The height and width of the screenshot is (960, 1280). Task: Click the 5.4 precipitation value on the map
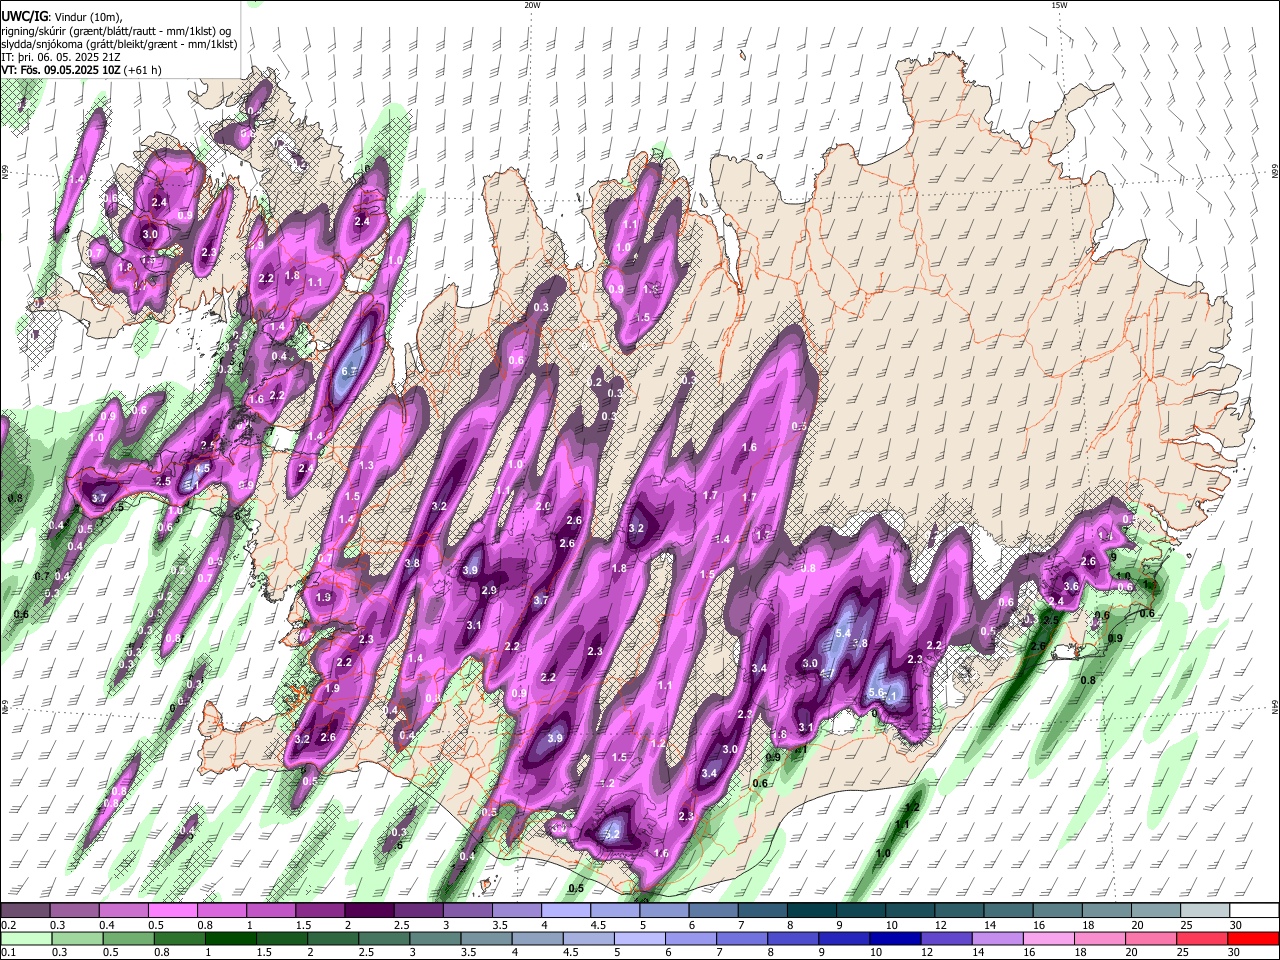(842, 634)
